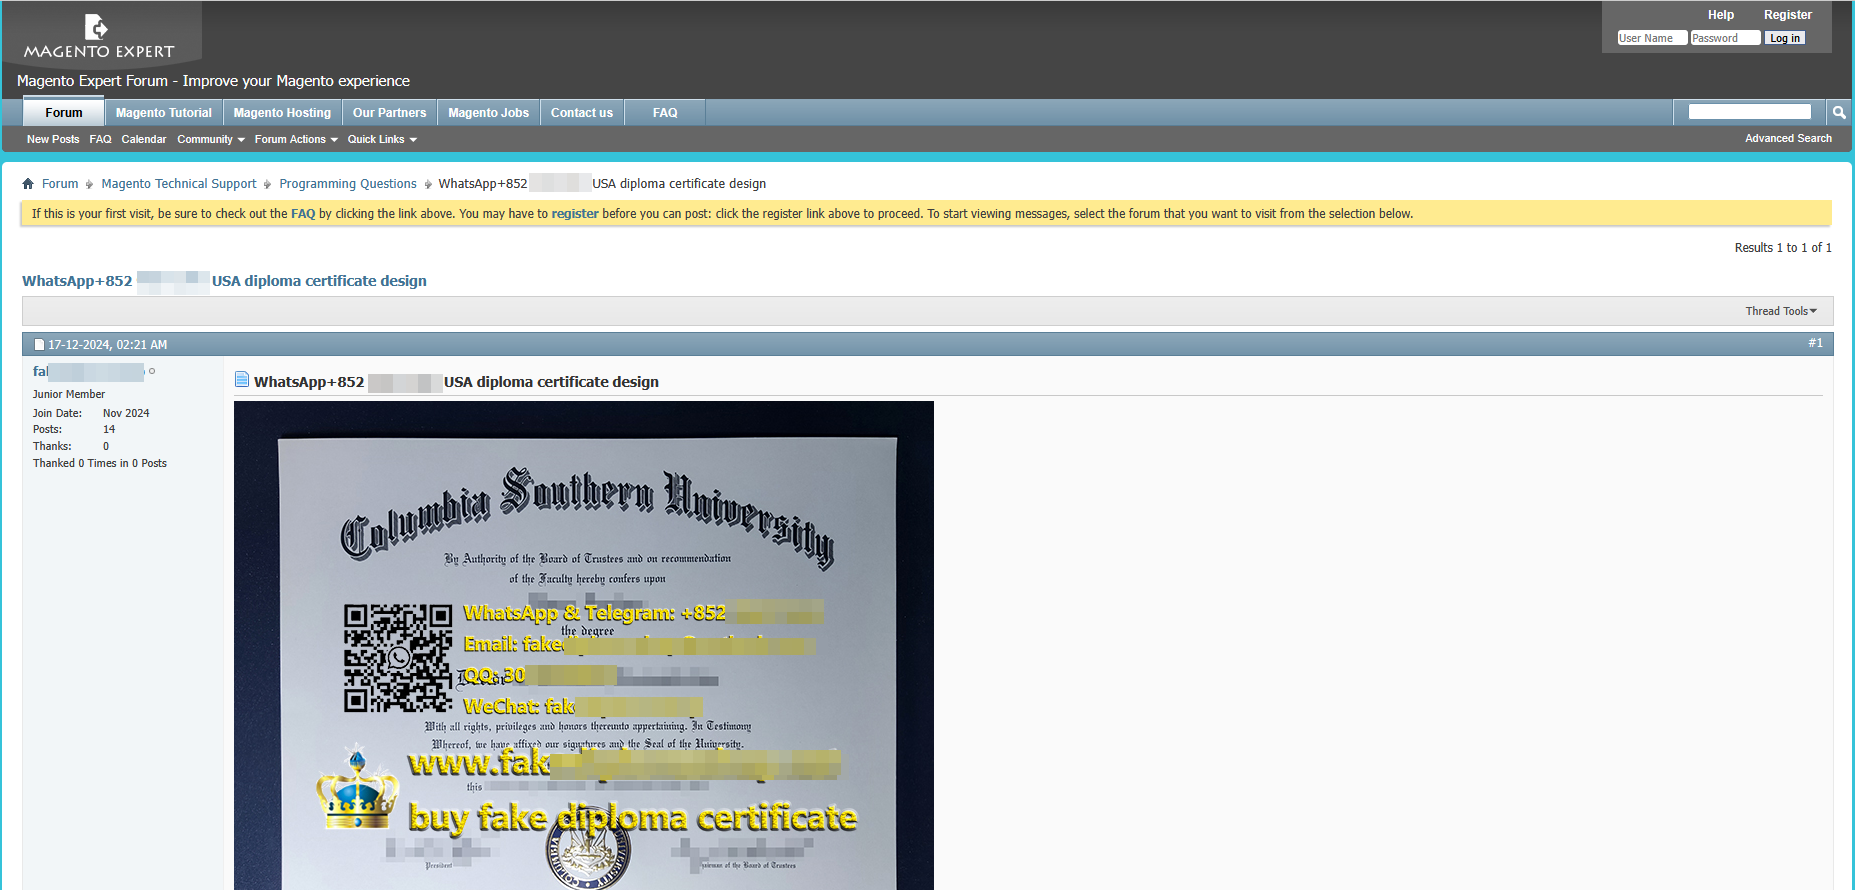Click the document icon beside post title

pos(242,380)
